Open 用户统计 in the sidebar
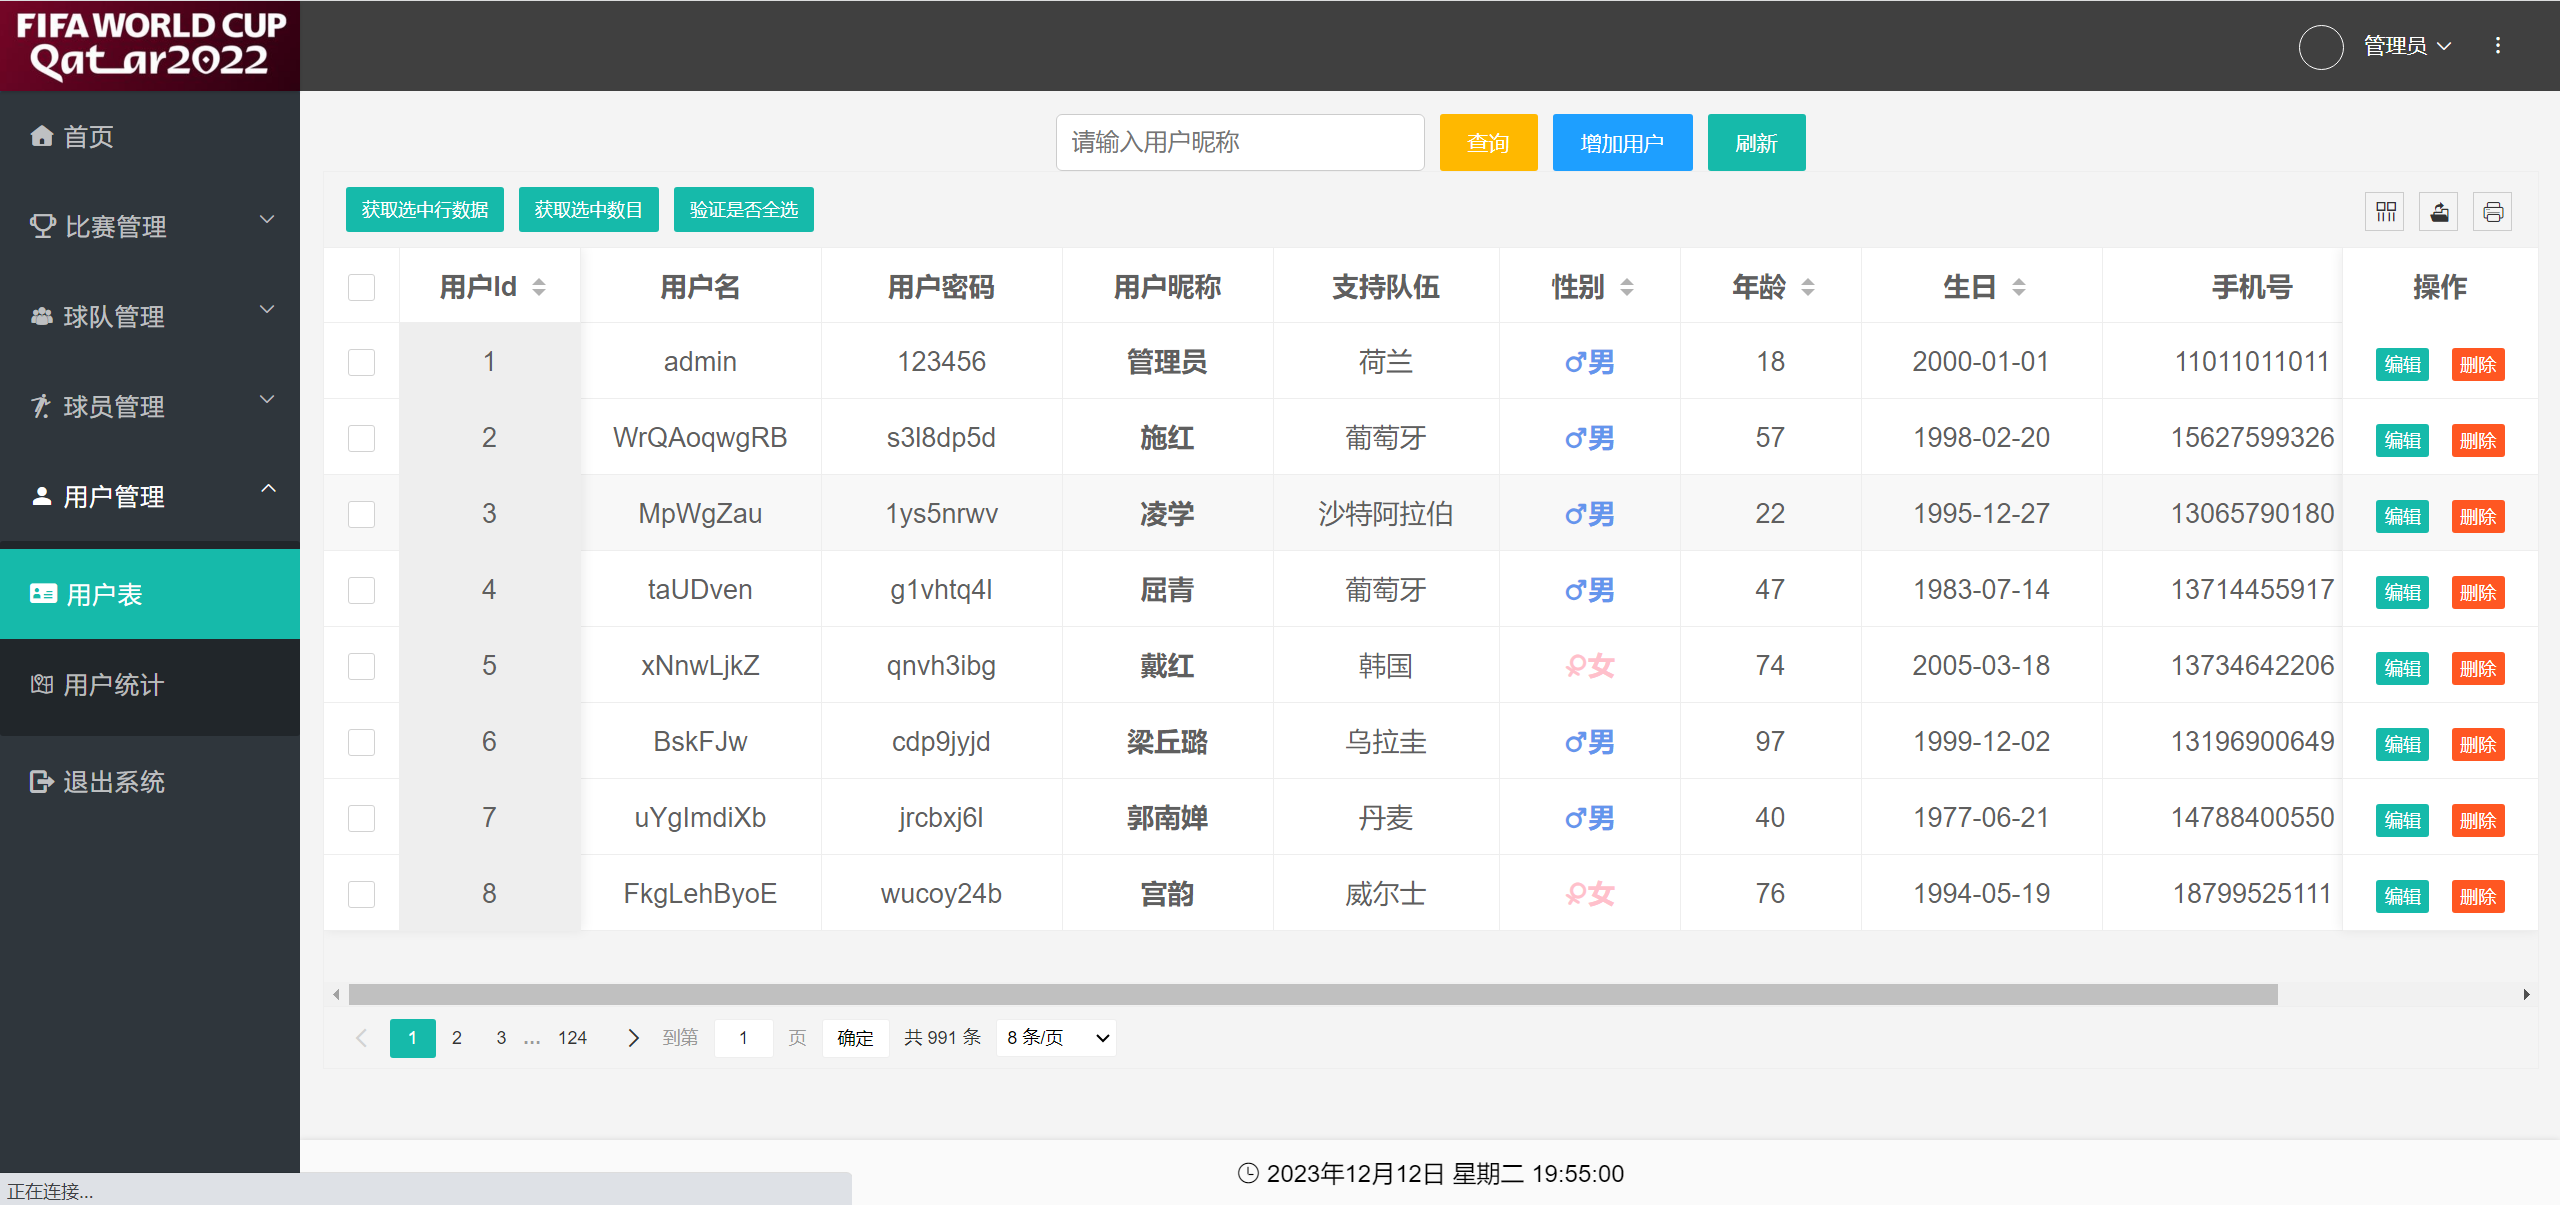The height and width of the screenshot is (1205, 2560). (x=113, y=685)
